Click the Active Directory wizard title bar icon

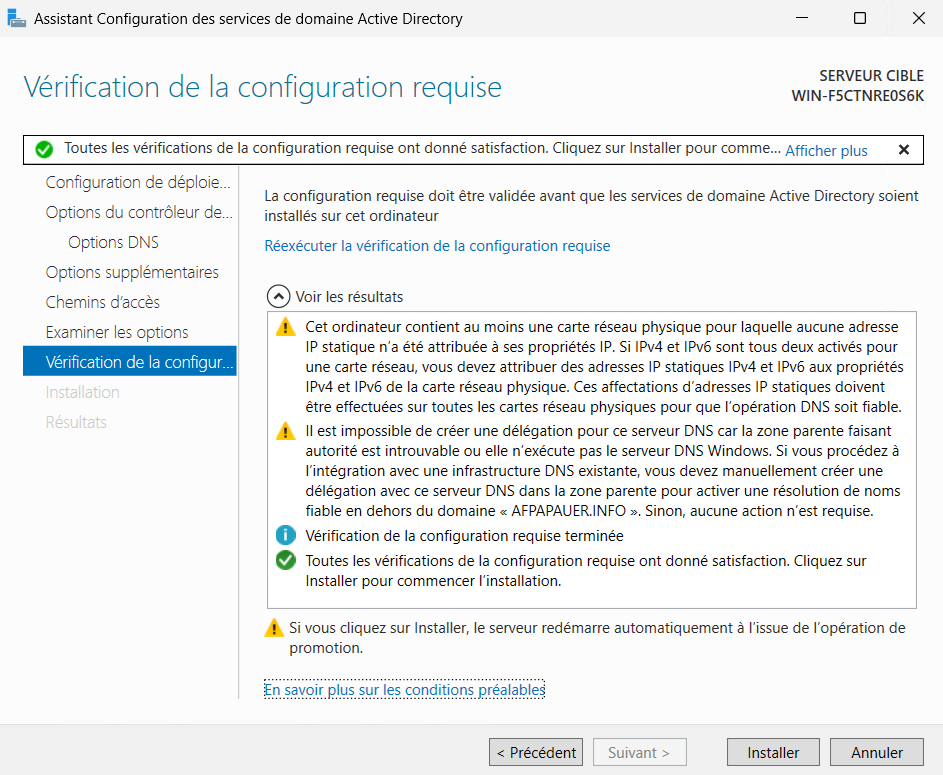point(17,19)
